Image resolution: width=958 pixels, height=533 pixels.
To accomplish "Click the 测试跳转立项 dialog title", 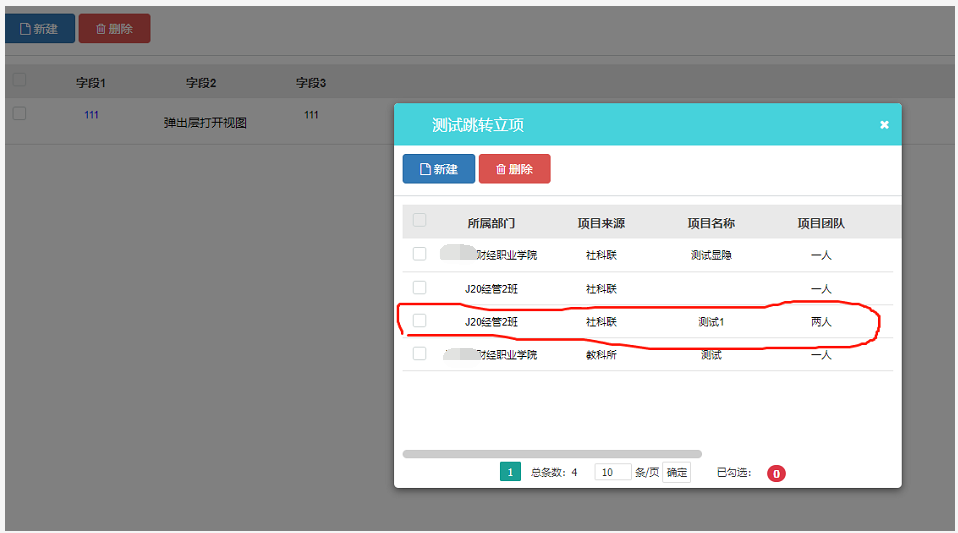I will [478, 125].
